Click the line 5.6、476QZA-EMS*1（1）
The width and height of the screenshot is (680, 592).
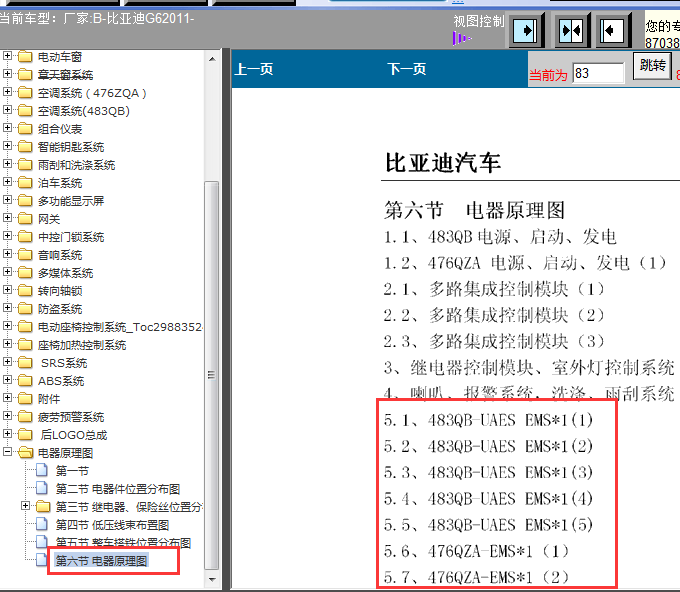[477, 551]
